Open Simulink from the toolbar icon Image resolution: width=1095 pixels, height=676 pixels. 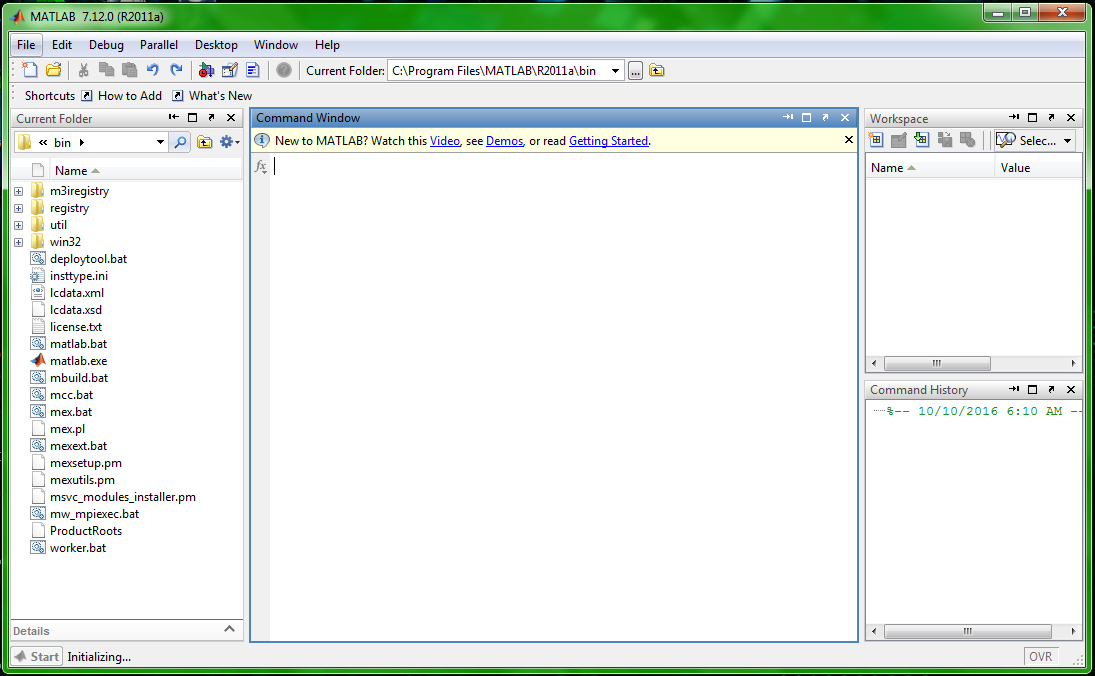click(x=206, y=70)
